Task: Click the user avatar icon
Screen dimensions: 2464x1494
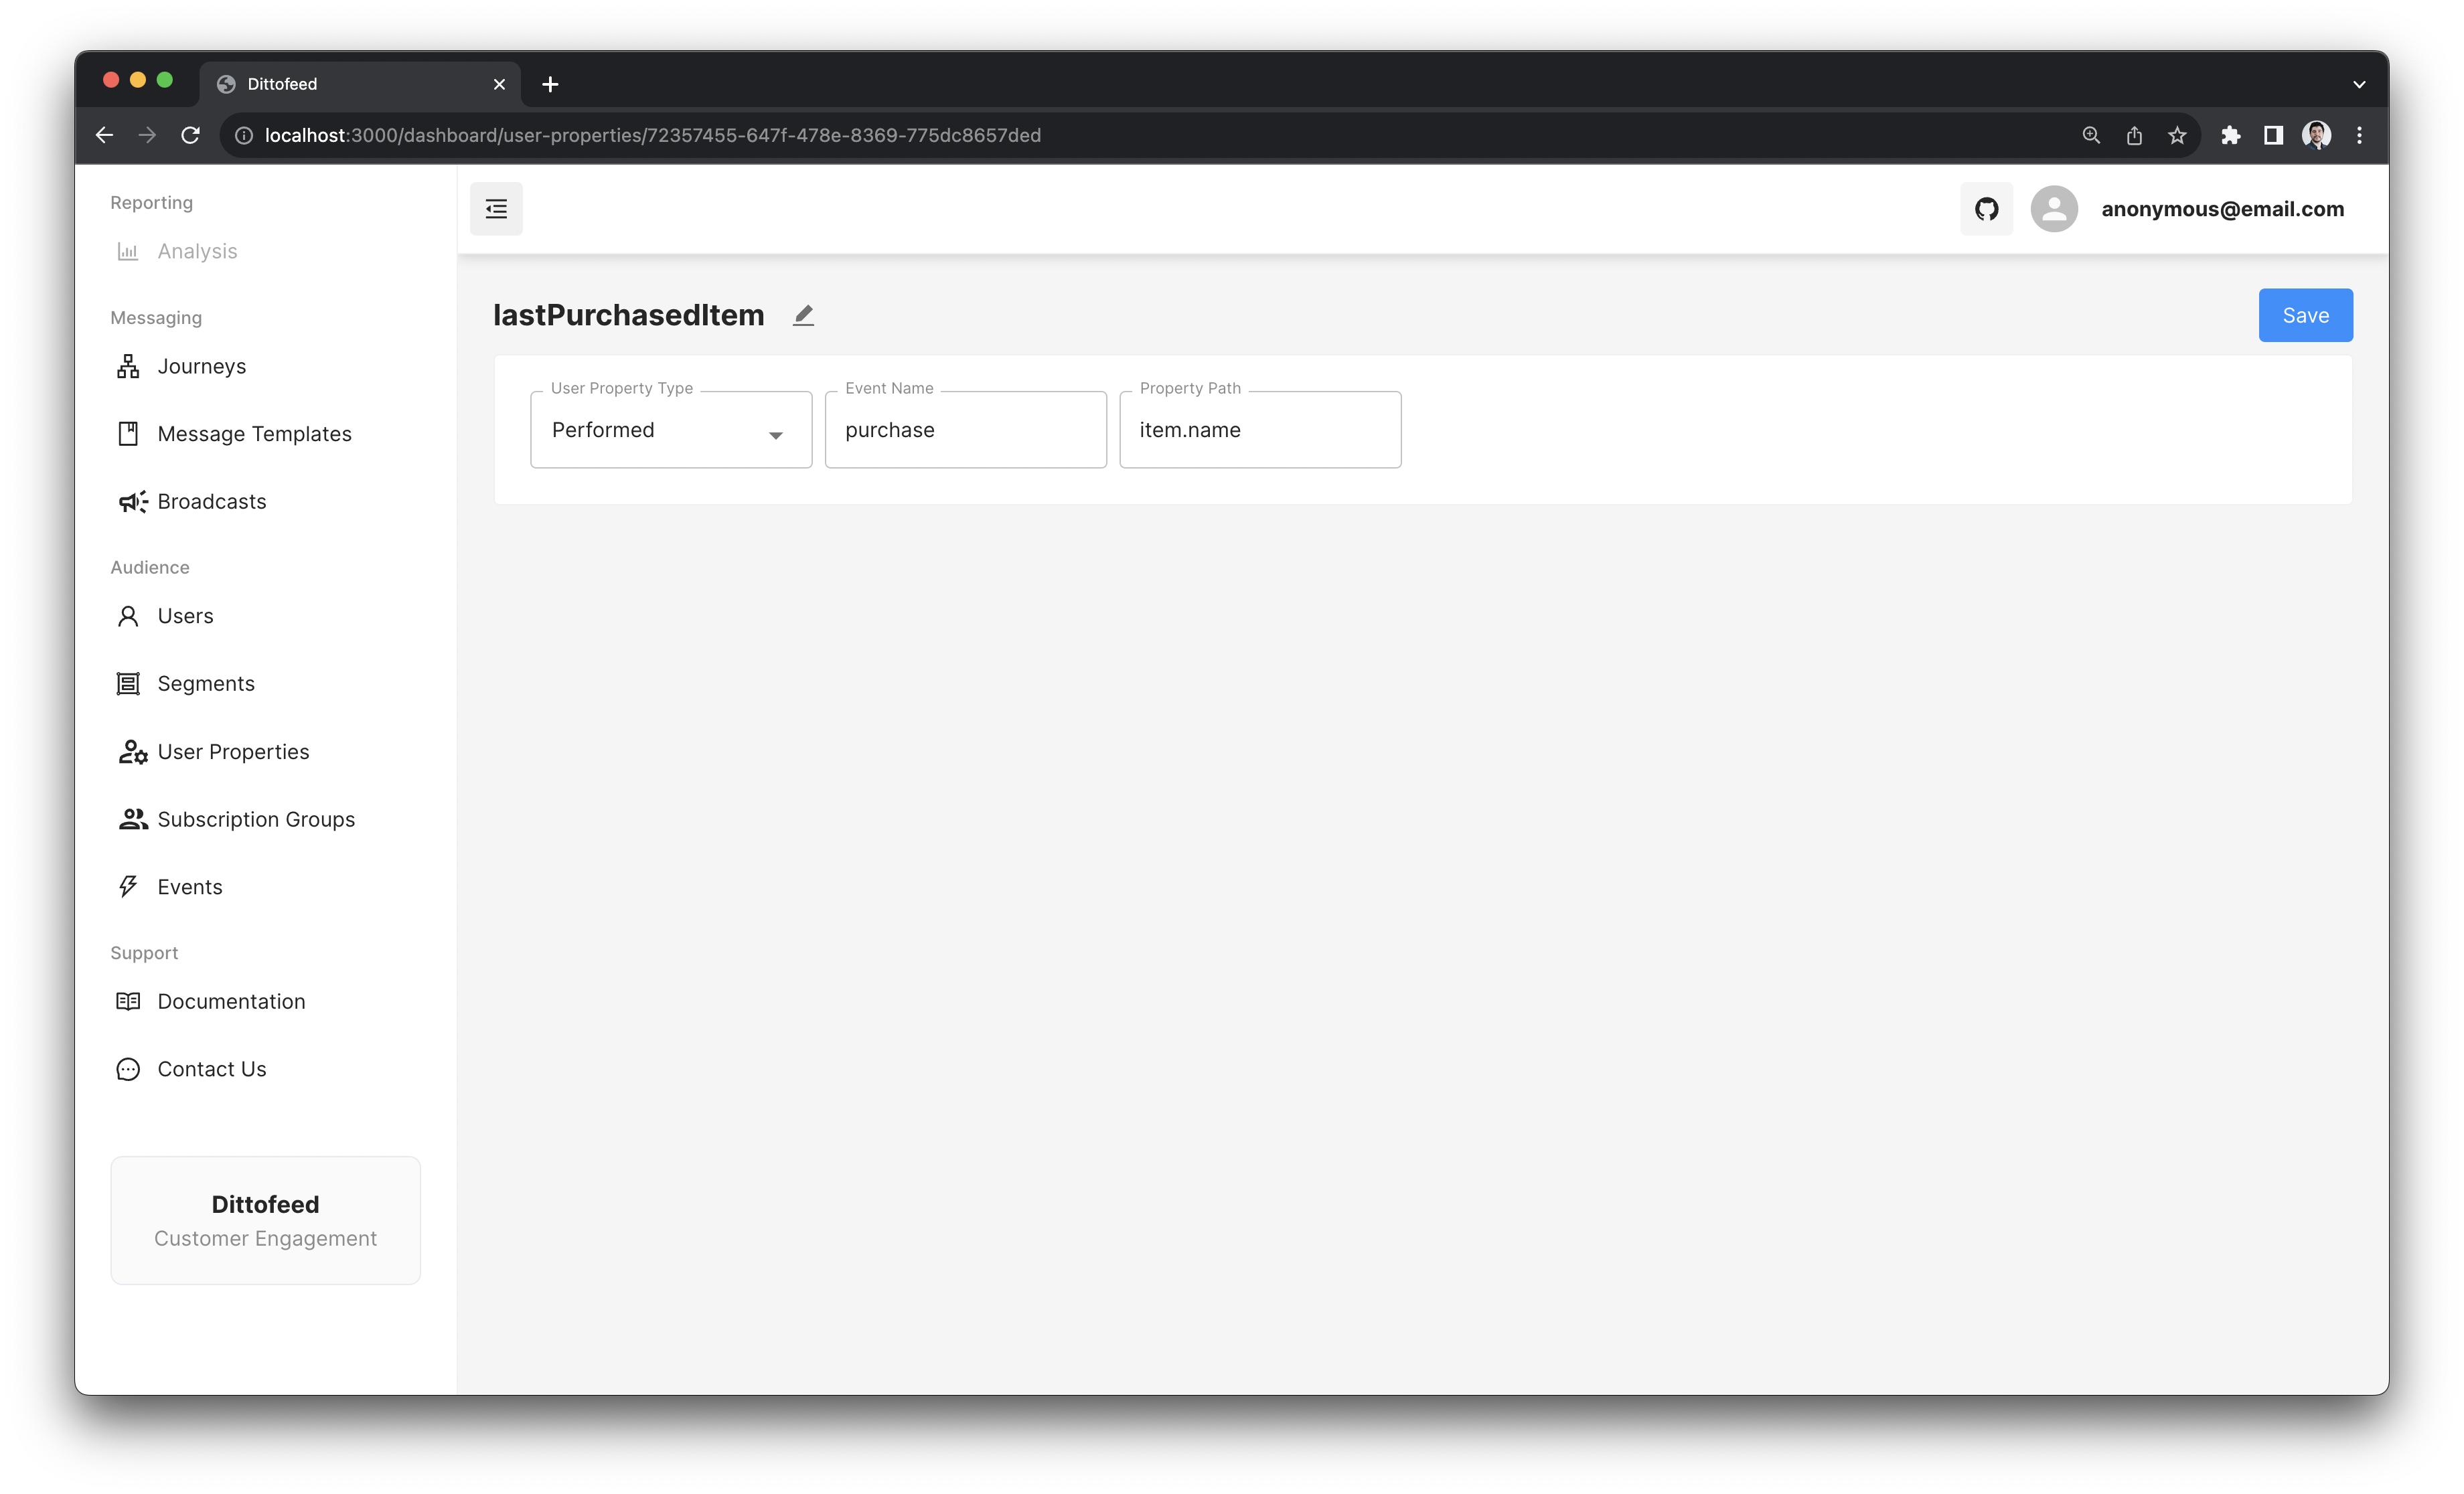Action: 2054,209
